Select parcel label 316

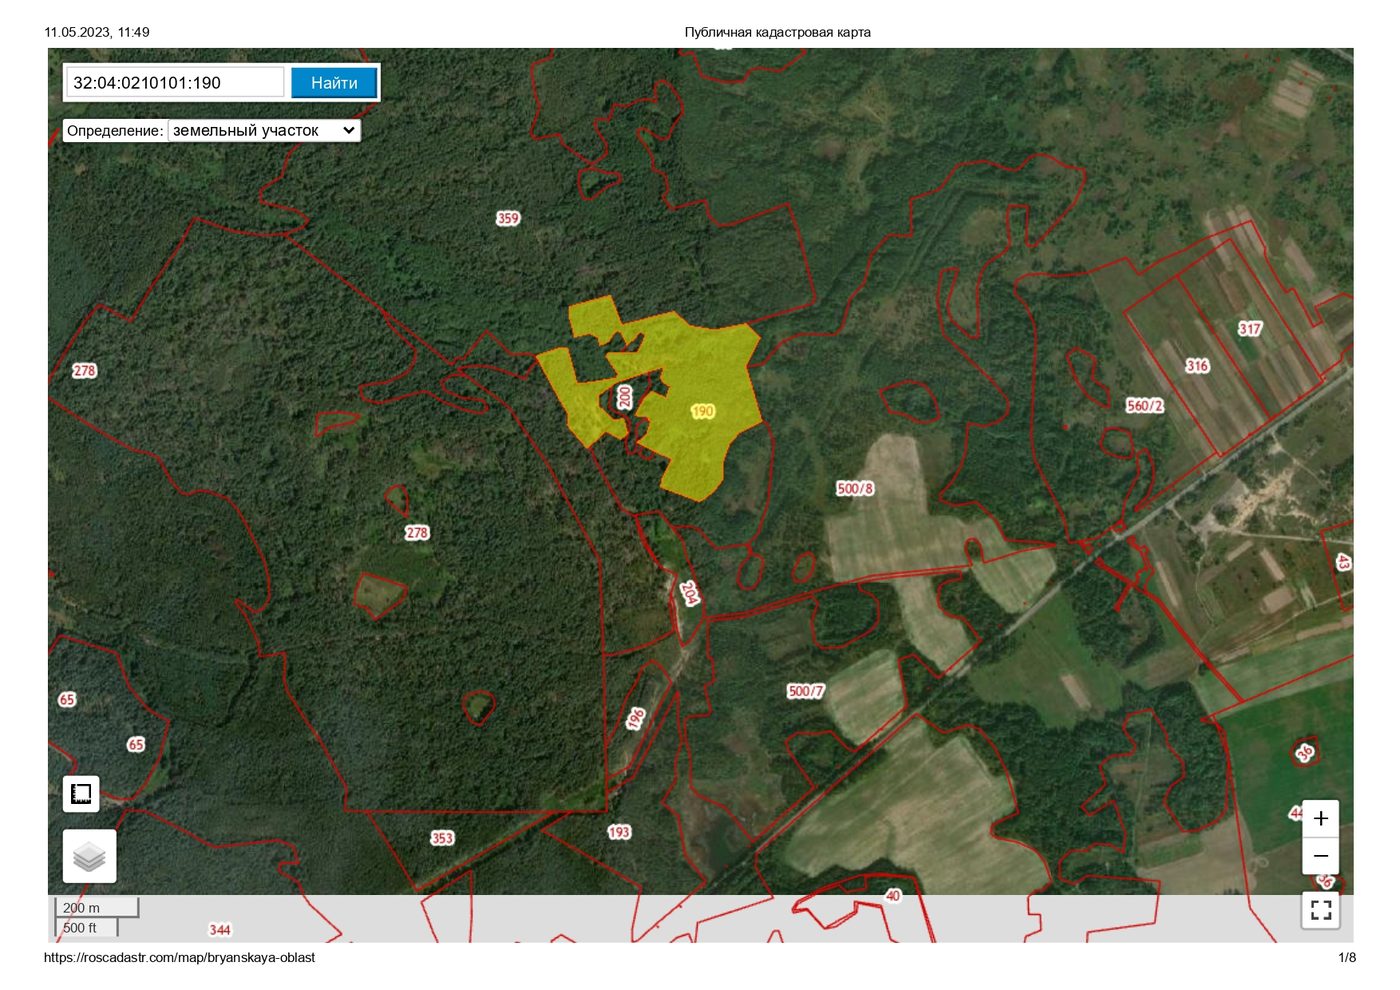1197,365
